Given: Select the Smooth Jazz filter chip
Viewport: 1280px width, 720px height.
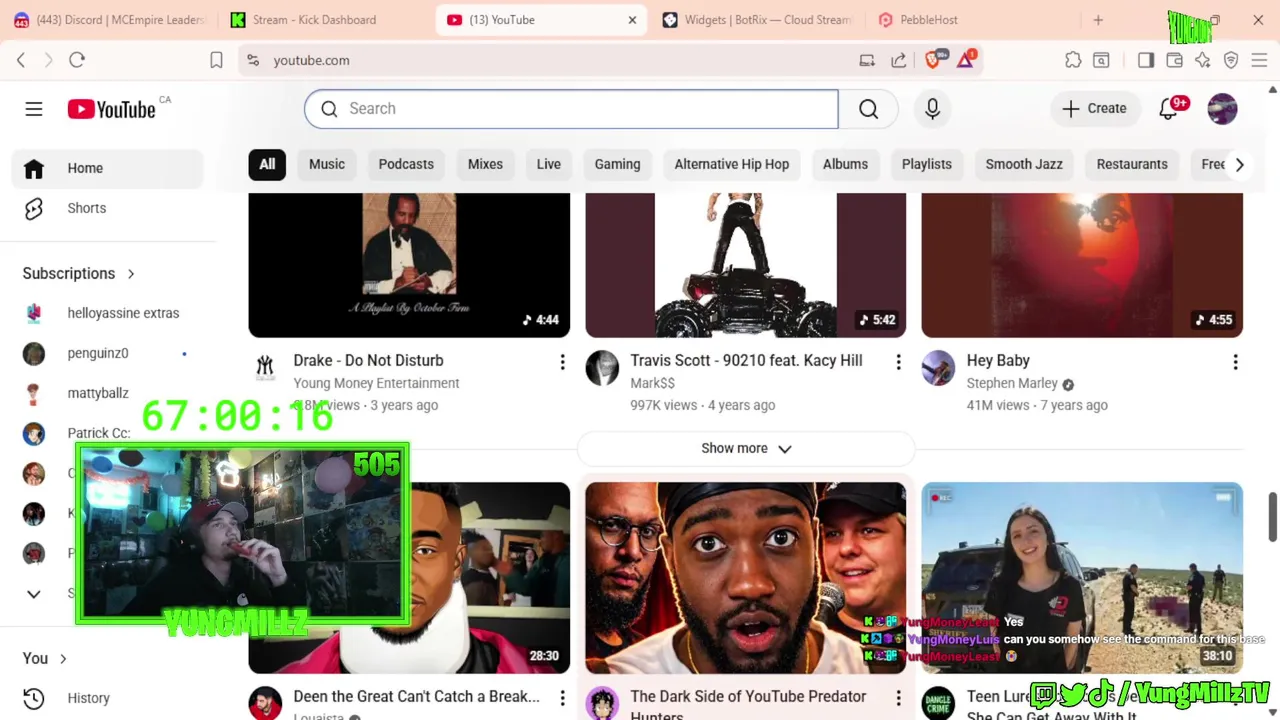Looking at the screenshot, I should point(1024,164).
